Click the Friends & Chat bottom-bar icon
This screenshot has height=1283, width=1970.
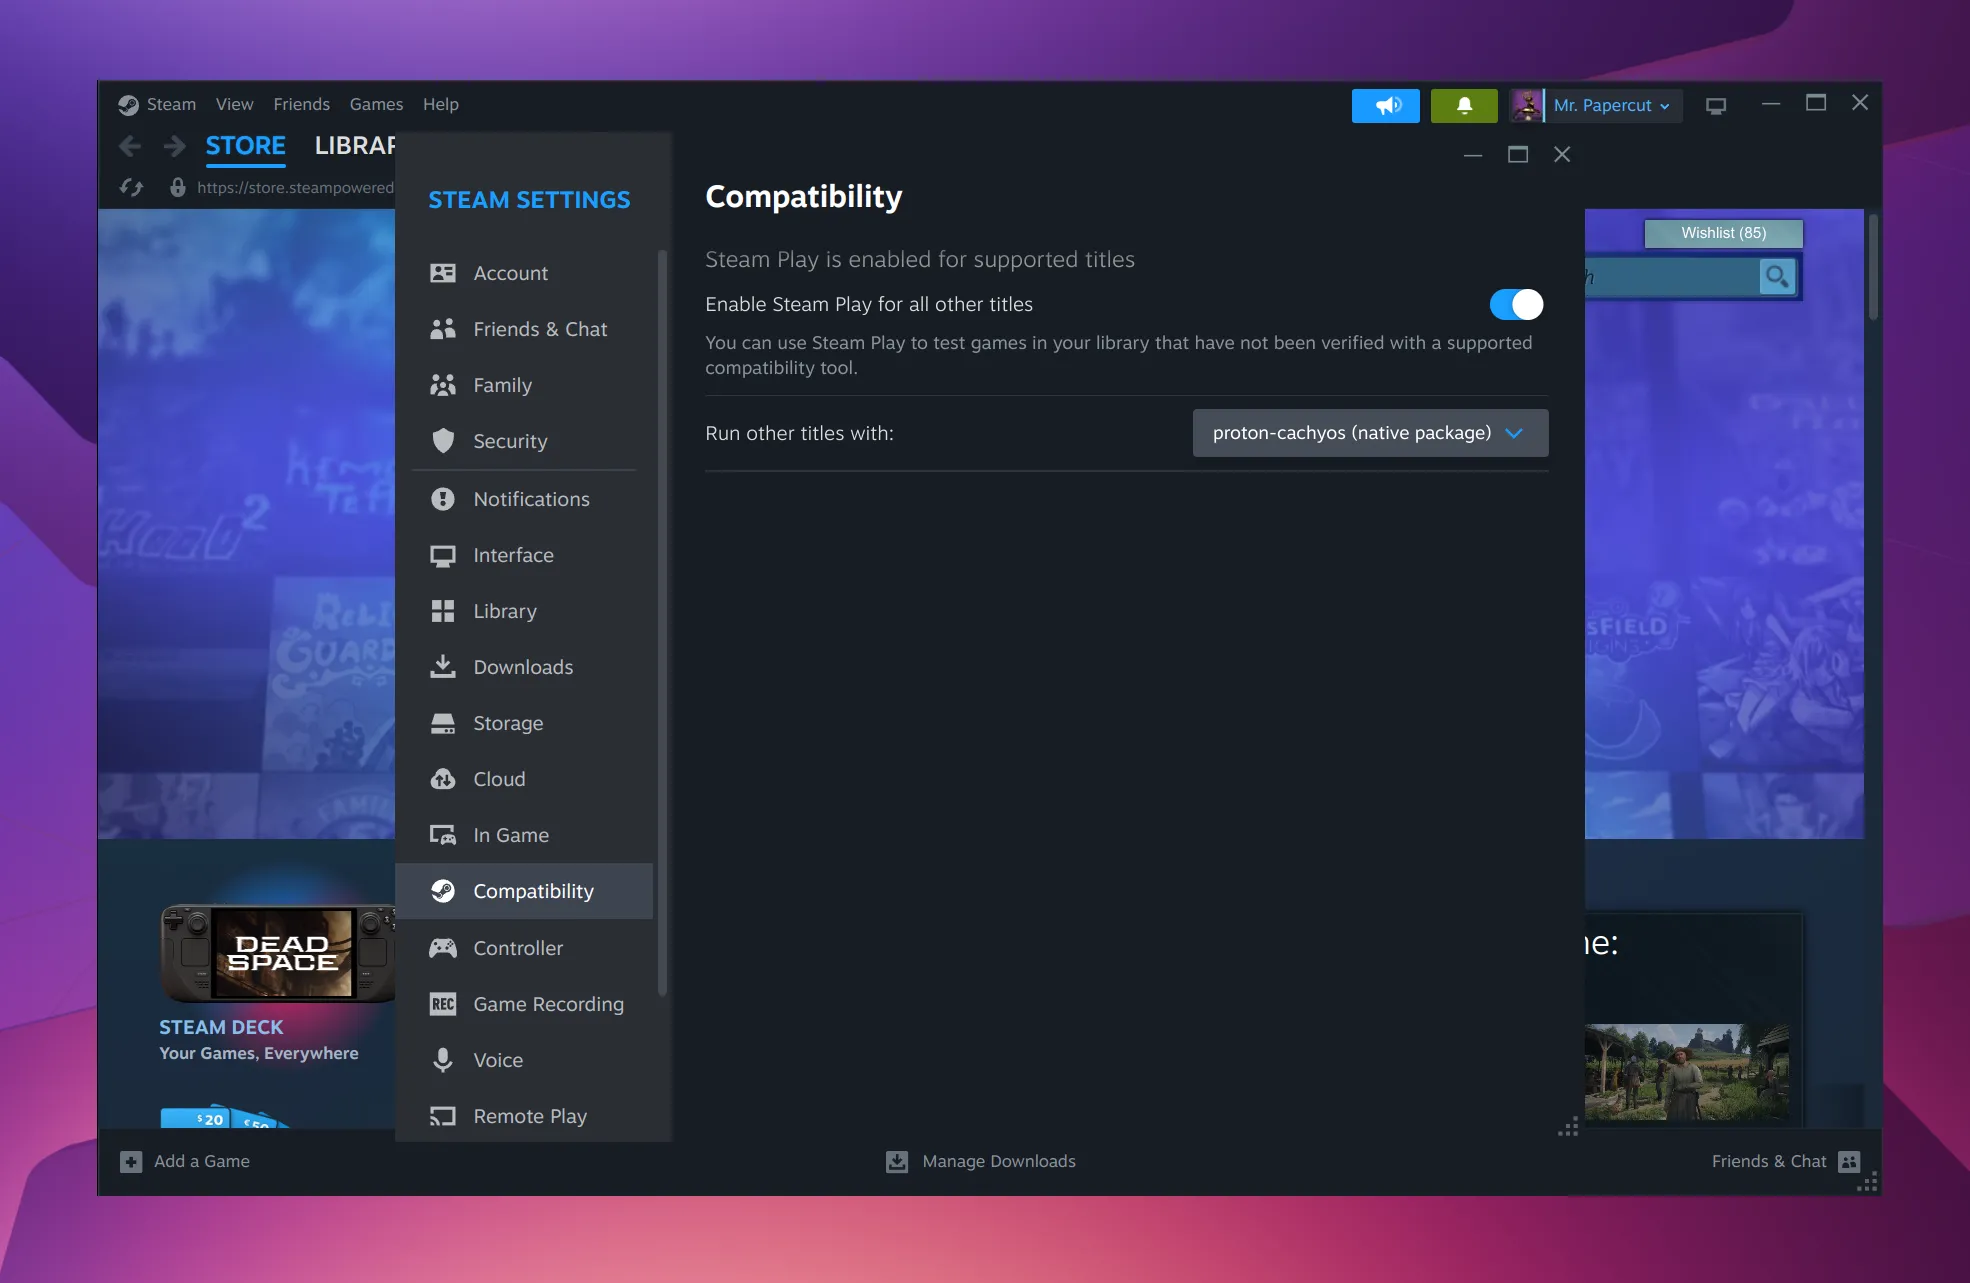tap(1849, 1161)
